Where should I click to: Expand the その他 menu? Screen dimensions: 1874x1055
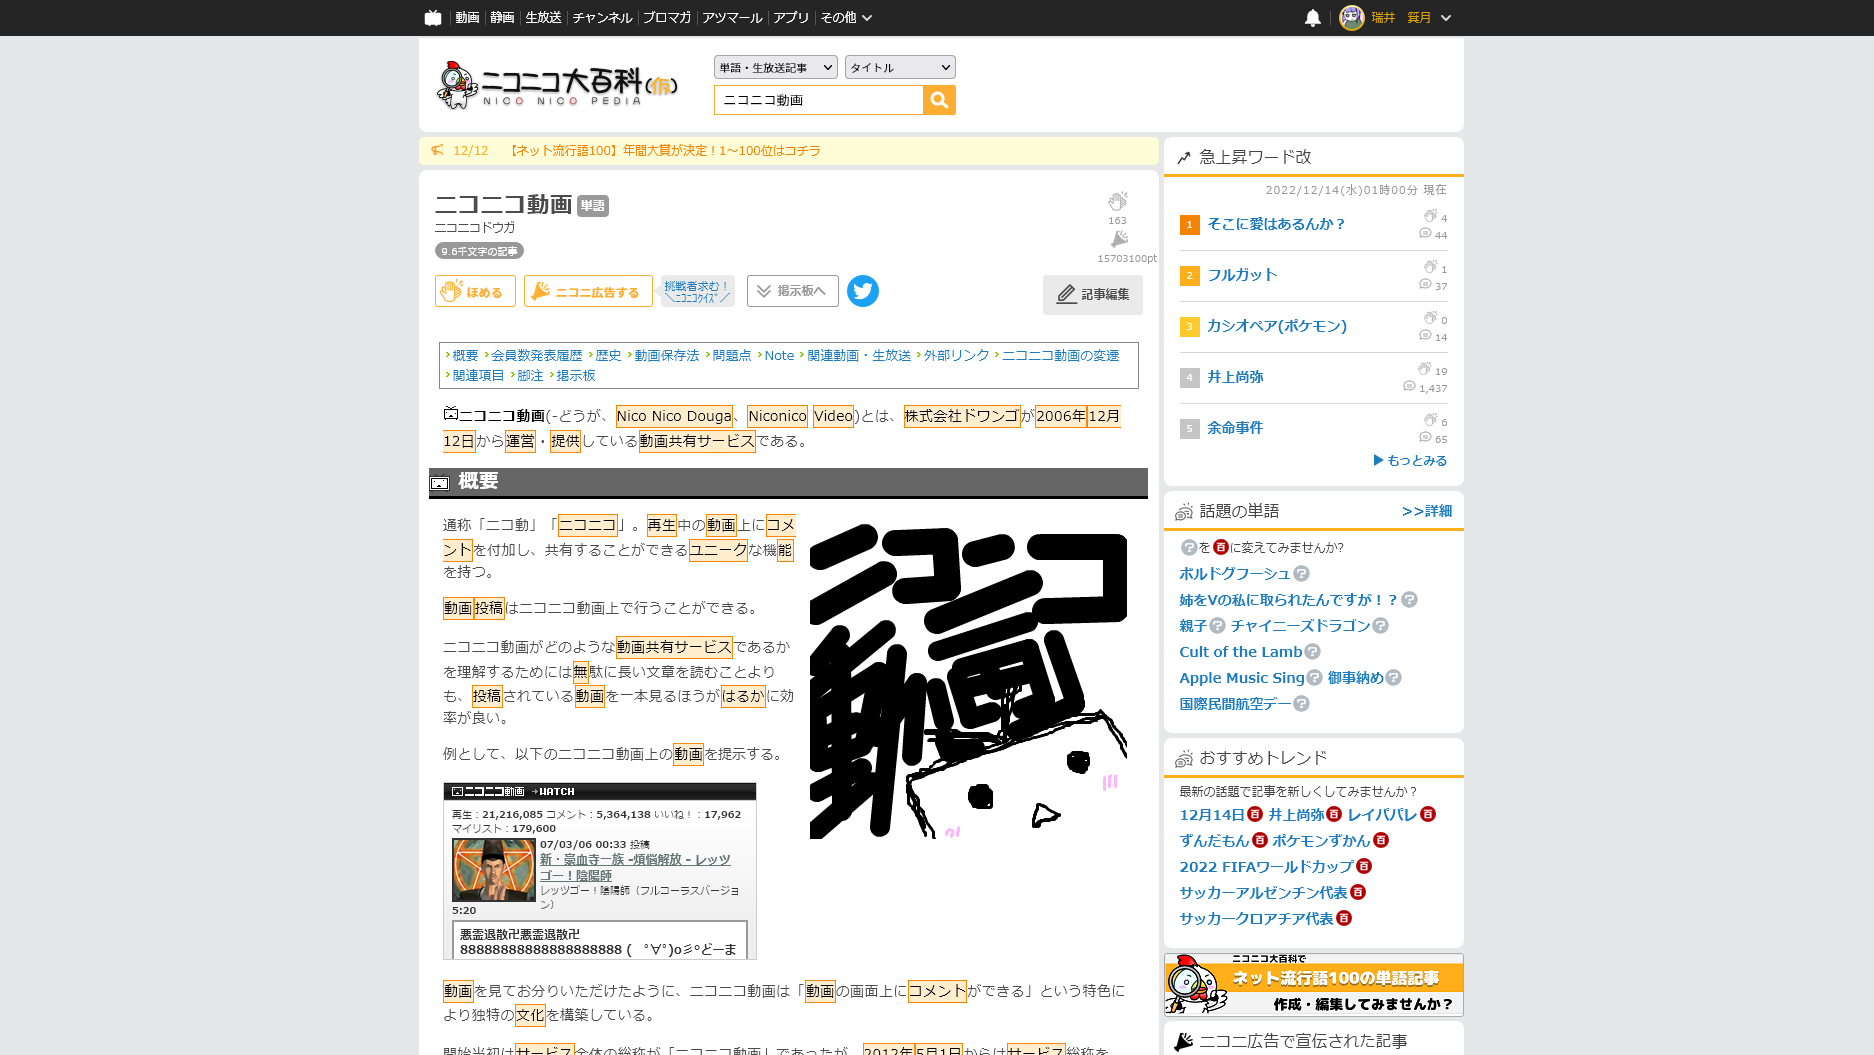pyautogui.click(x=846, y=18)
